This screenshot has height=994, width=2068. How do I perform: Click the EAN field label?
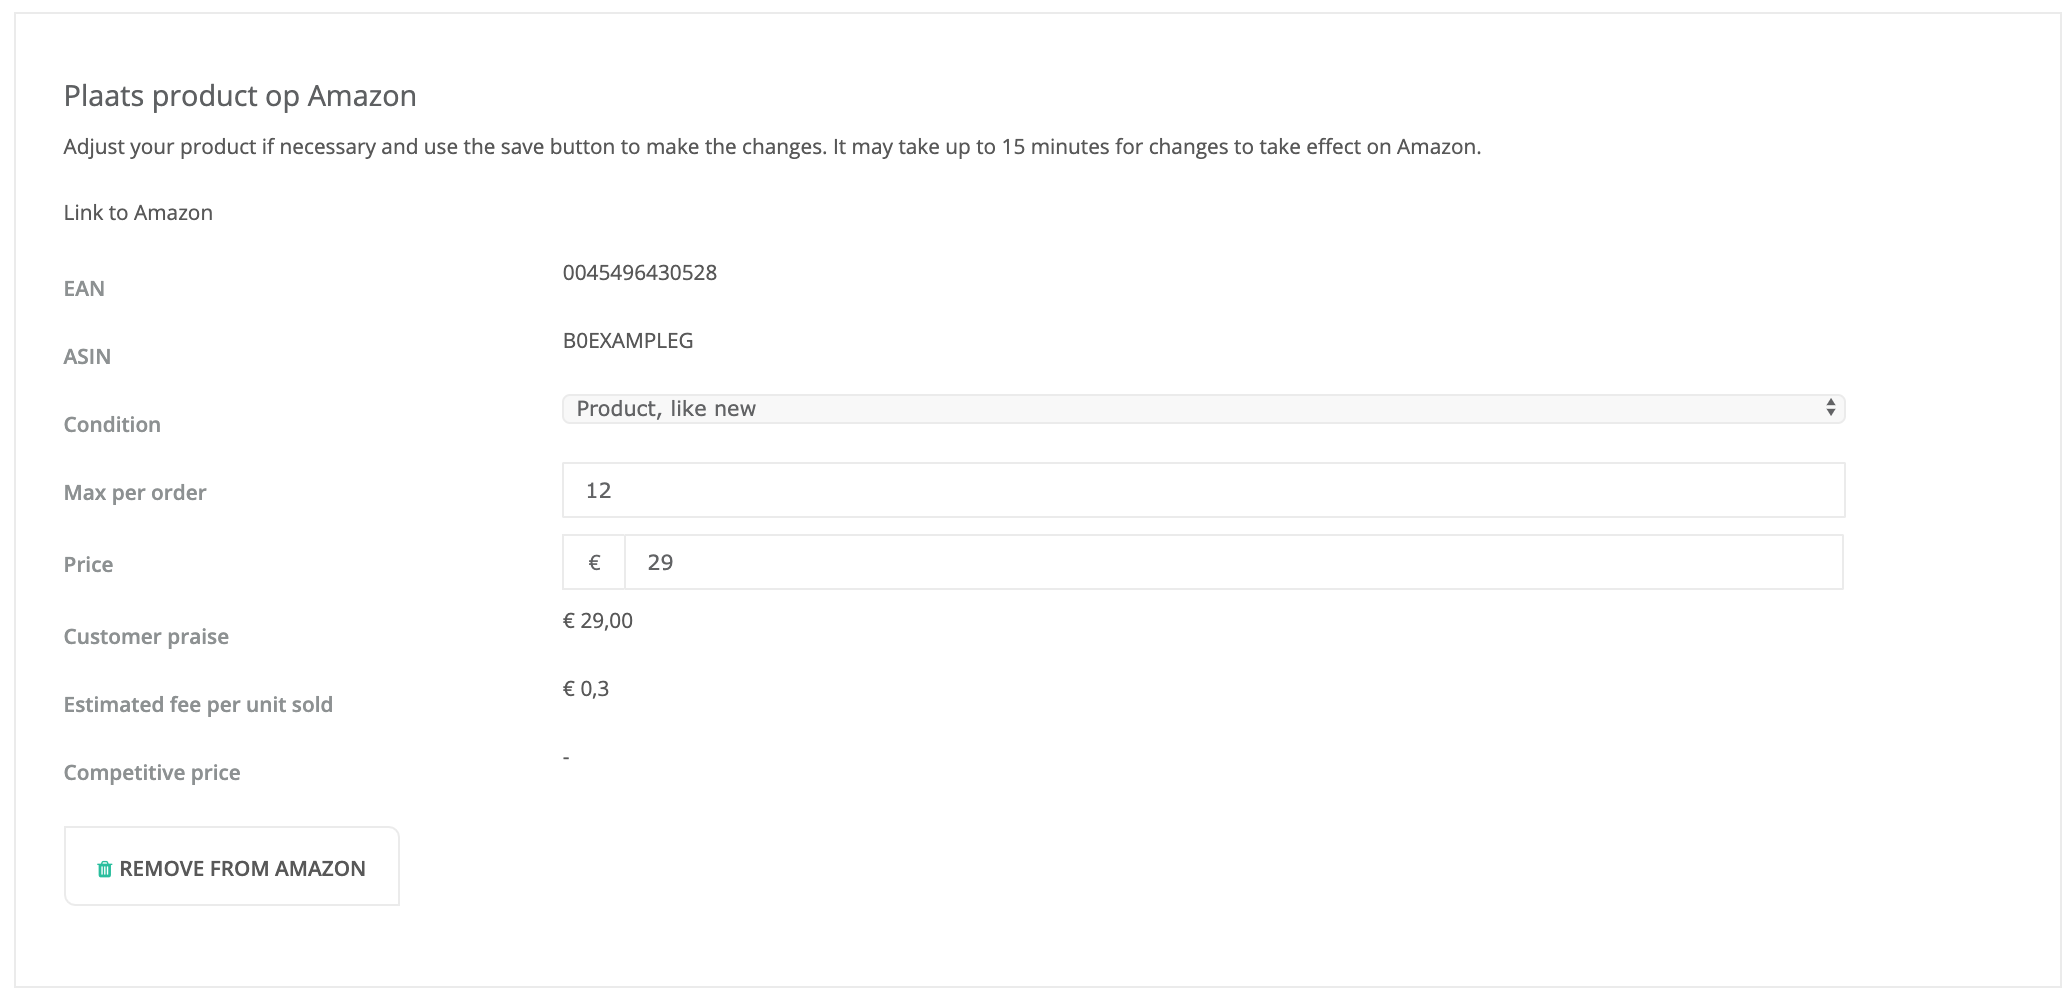point(84,289)
